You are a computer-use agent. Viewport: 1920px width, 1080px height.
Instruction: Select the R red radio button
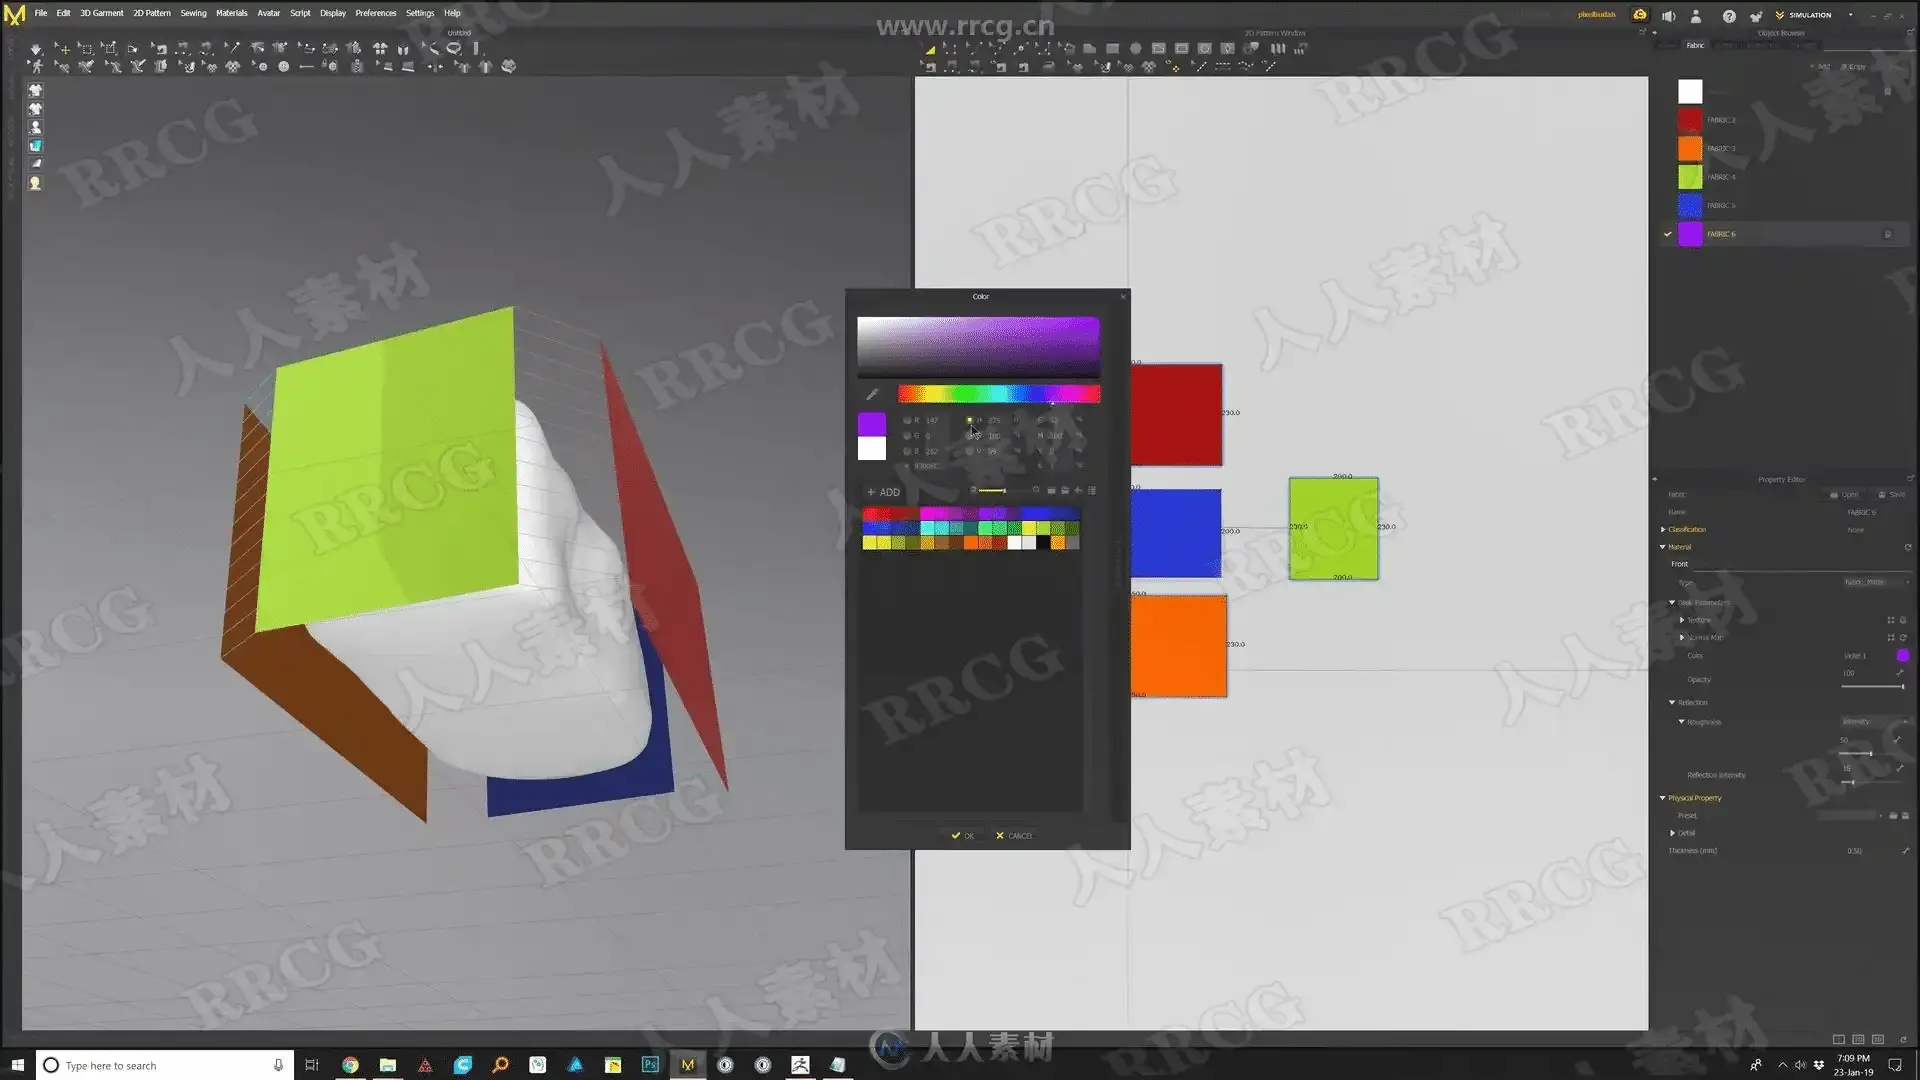(x=907, y=420)
